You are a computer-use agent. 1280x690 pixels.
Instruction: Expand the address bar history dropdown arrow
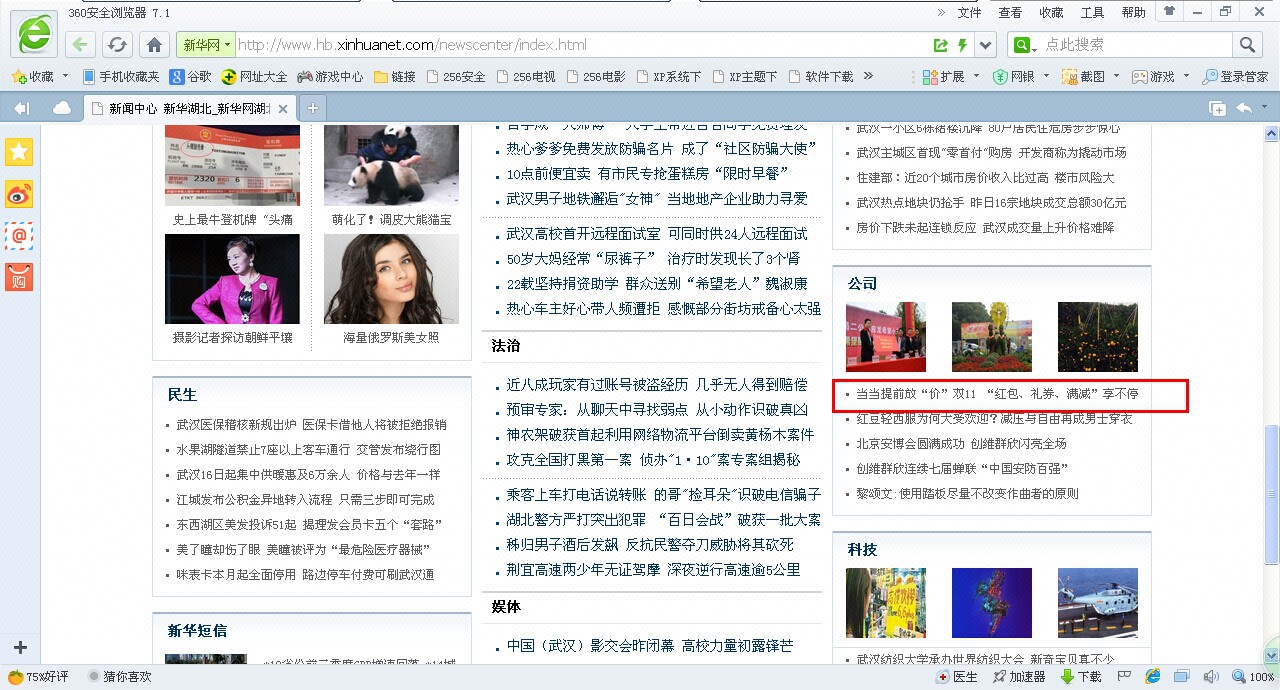click(x=987, y=45)
